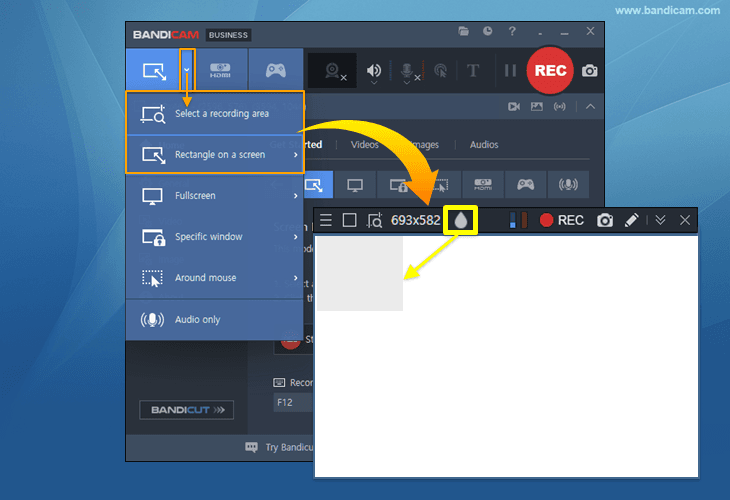Select the fullscreen monitor mode tile
This screenshot has width=730, height=500.
(x=355, y=185)
